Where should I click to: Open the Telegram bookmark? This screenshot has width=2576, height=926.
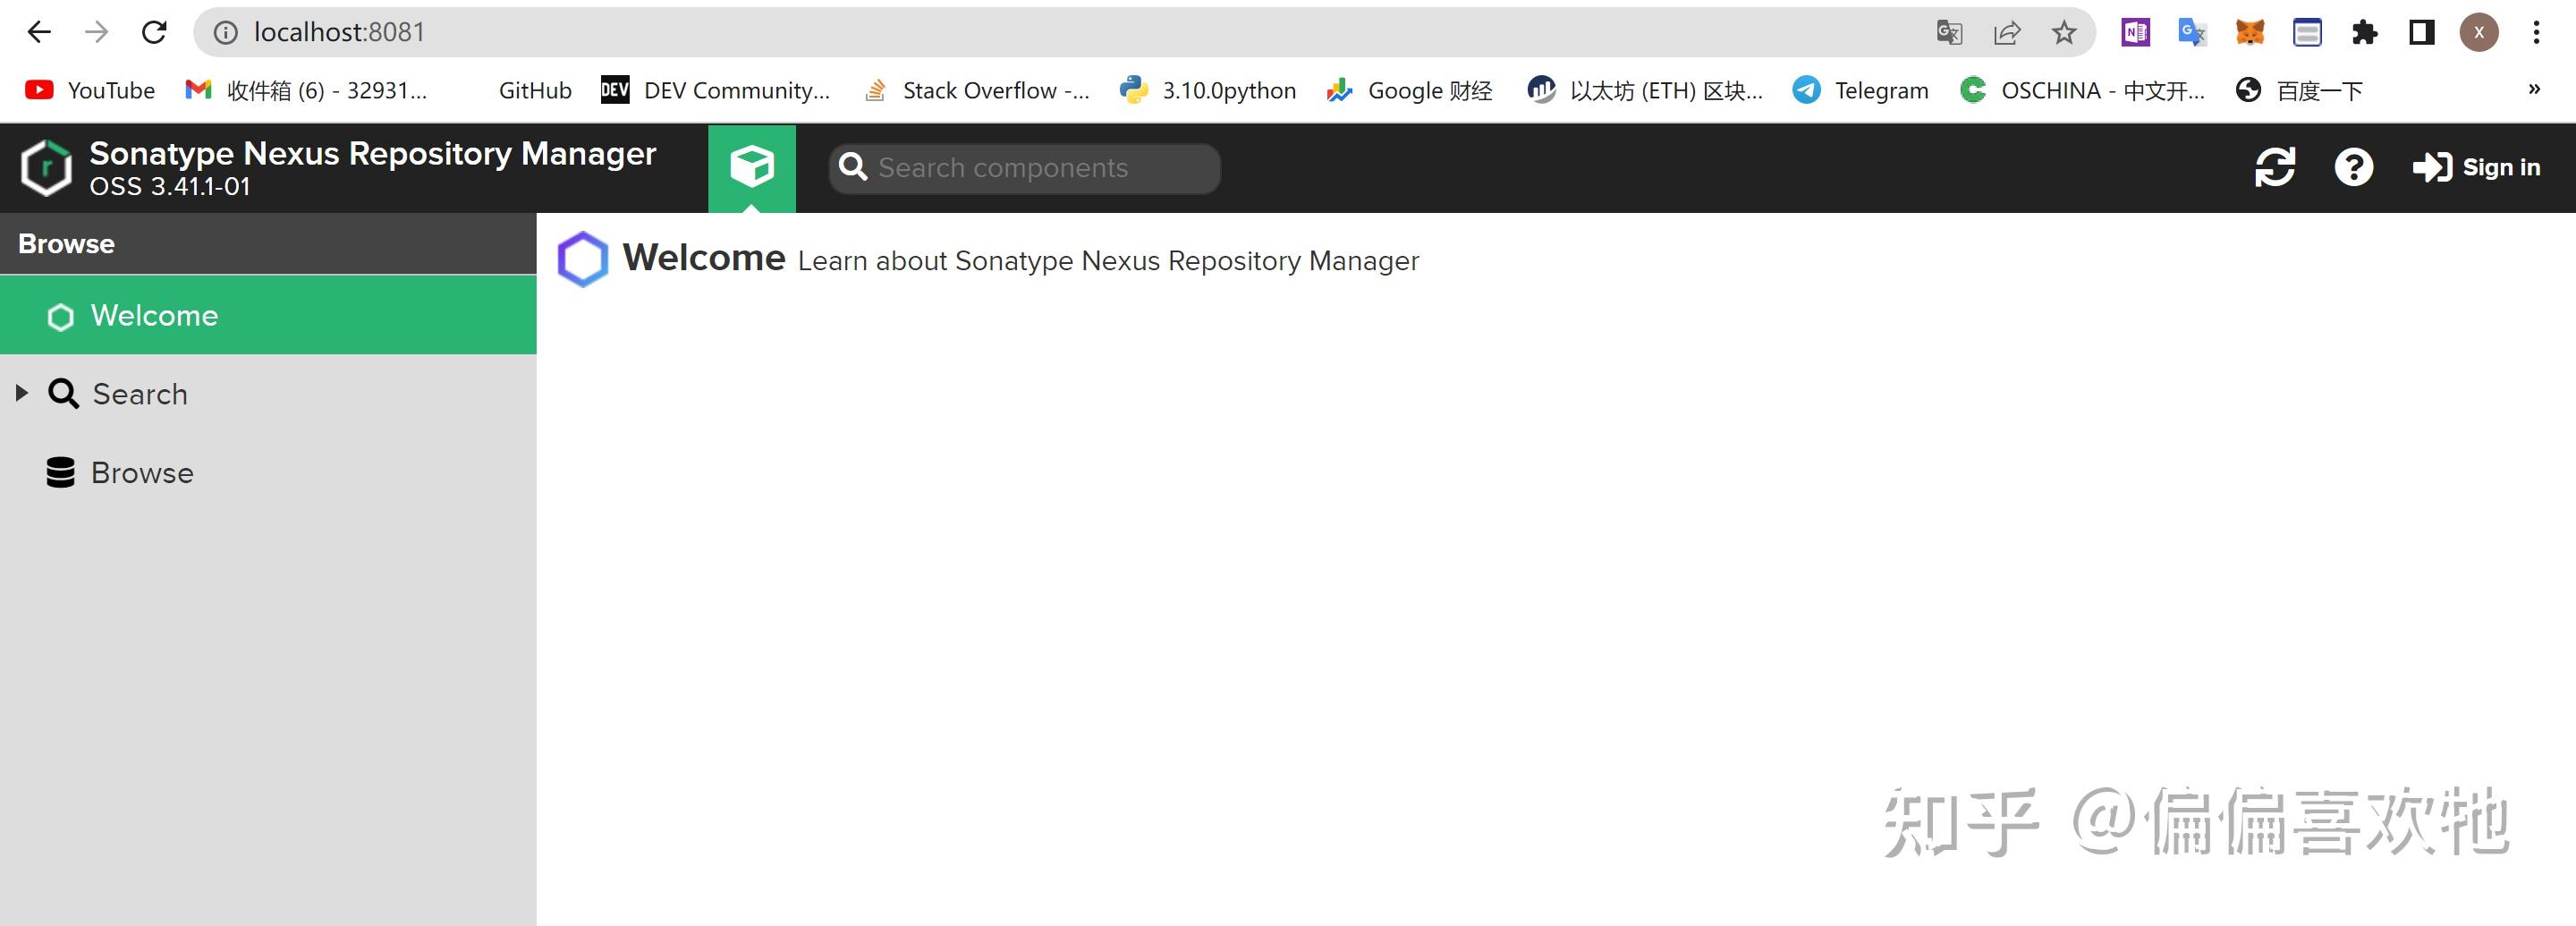[1861, 90]
